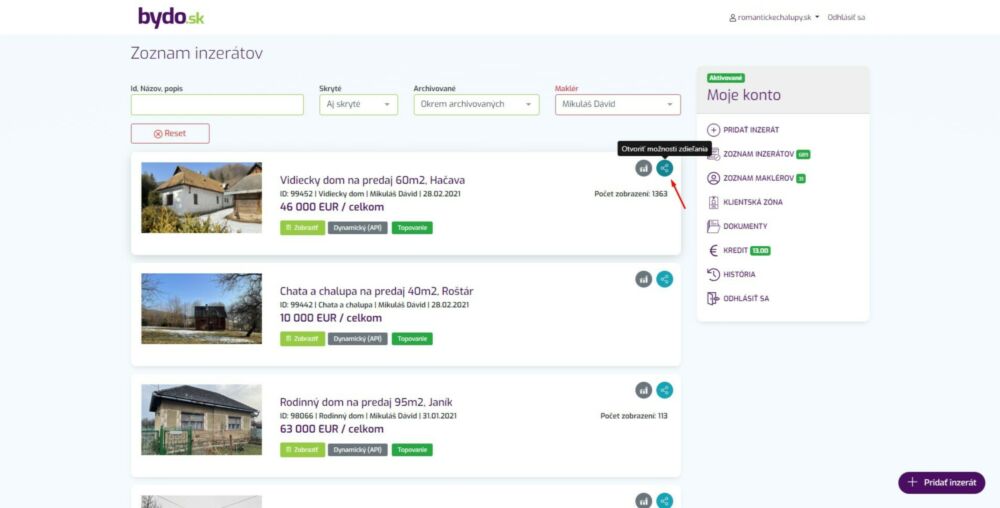The width and height of the screenshot is (1000, 508).
Task: Open statistics icon for Rodinný dom listing
Action: [644, 390]
